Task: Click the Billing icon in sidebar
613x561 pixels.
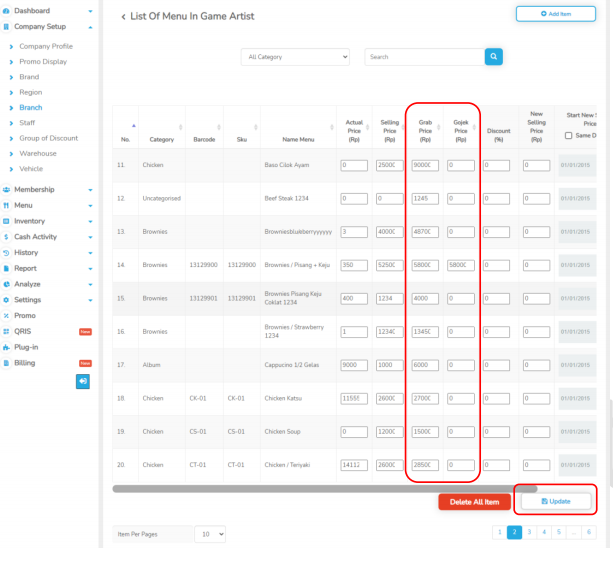Action: 6,362
